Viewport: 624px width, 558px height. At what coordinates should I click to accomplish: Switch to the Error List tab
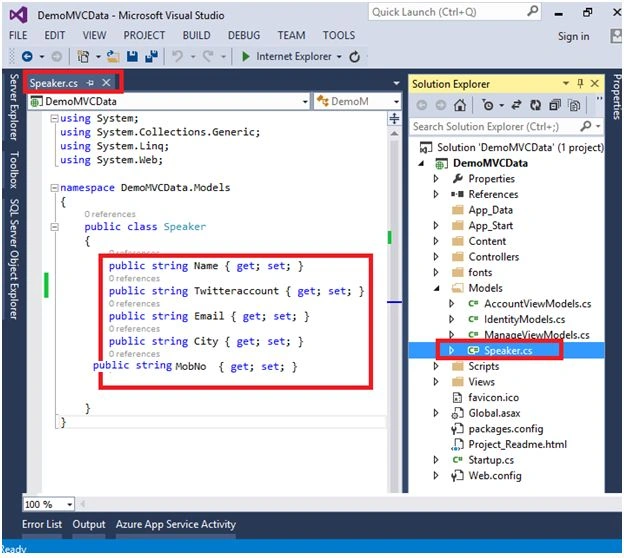(x=42, y=524)
